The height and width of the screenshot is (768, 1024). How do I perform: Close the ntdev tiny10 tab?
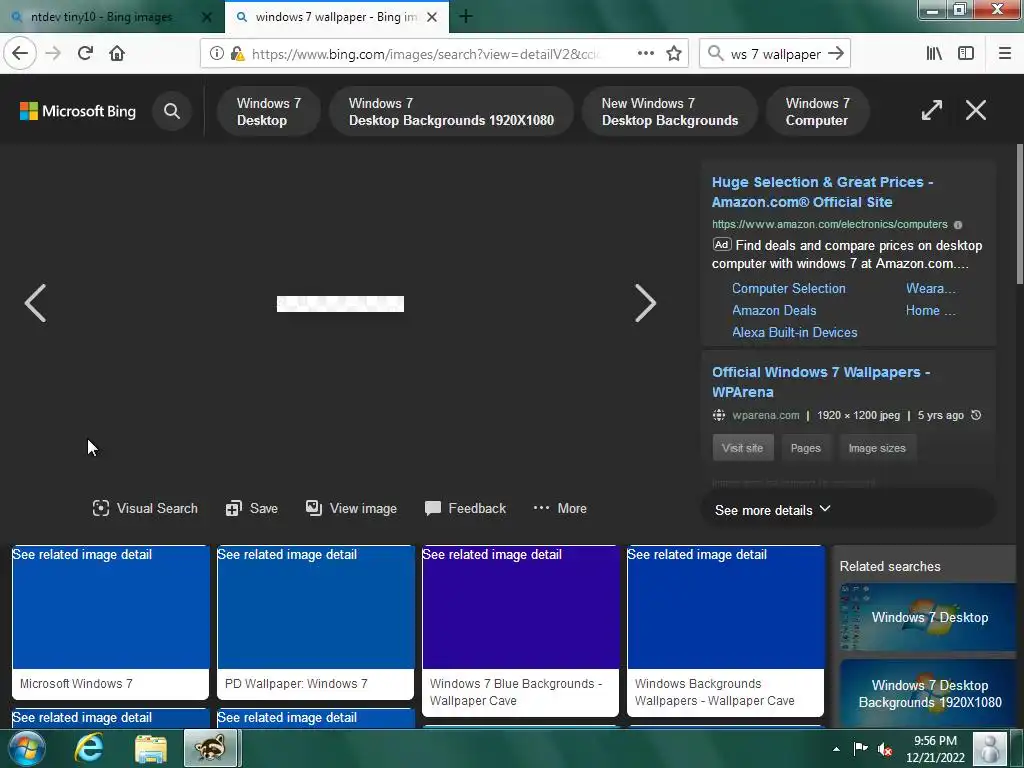point(206,17)
